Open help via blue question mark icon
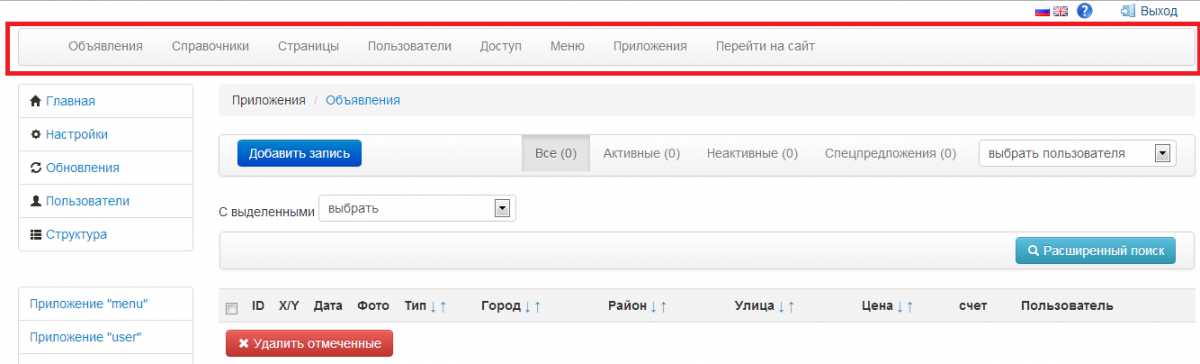Screen dimensions: 1200x364 1085,11
